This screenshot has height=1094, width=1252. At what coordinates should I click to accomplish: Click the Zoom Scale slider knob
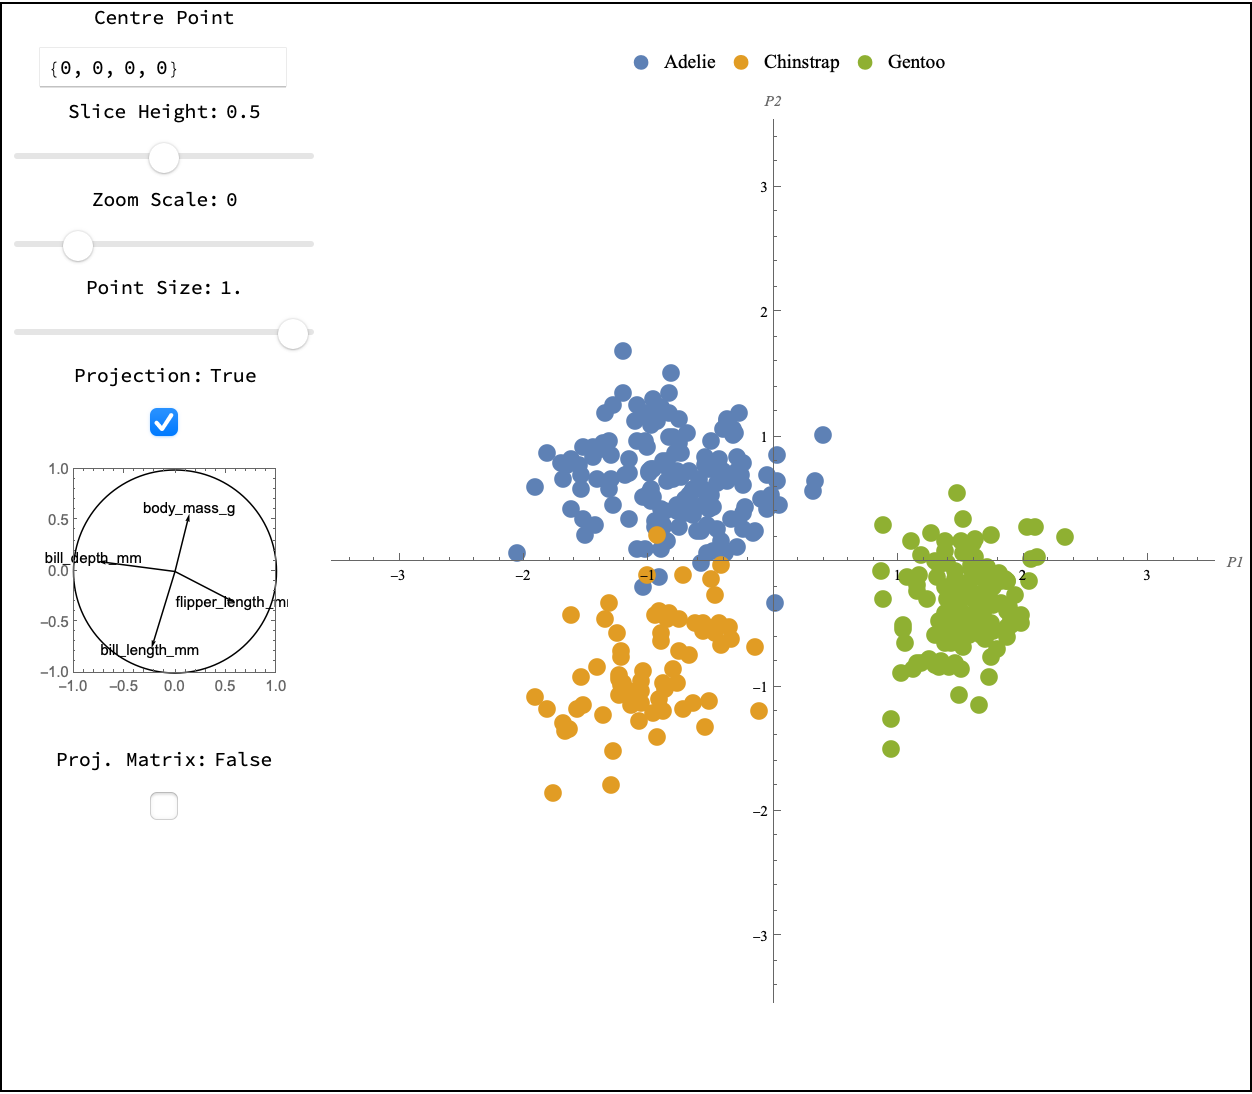tap(78, 245)
